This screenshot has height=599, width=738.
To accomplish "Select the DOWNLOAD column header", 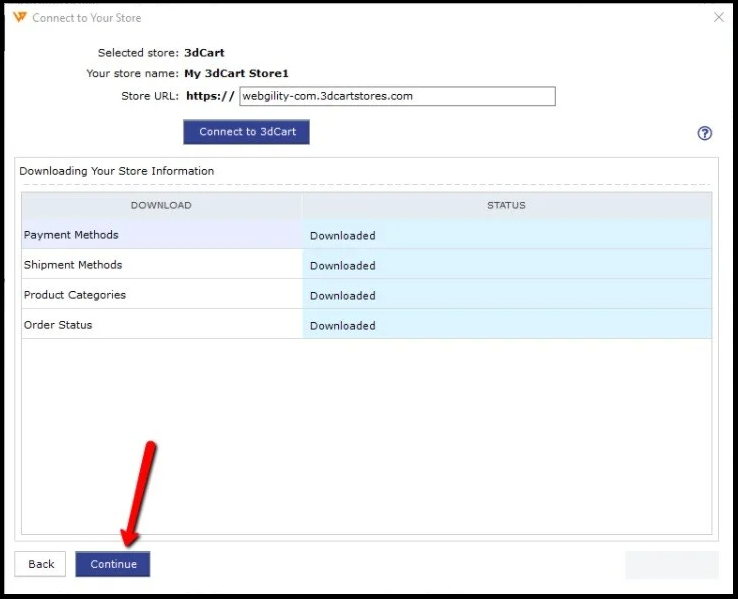I will 161,205.
